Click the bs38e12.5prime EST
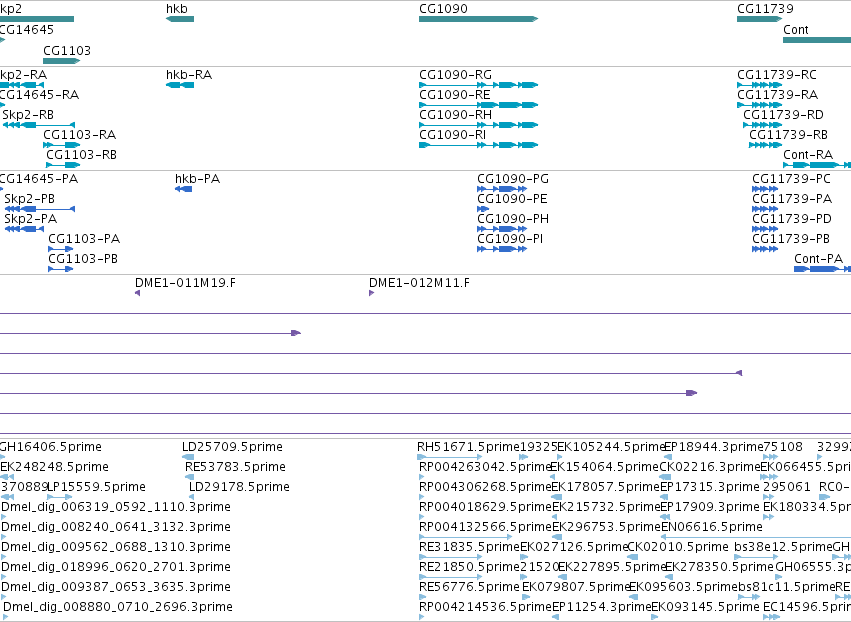Viewport: 851px width, 622px height. point(756,557)
